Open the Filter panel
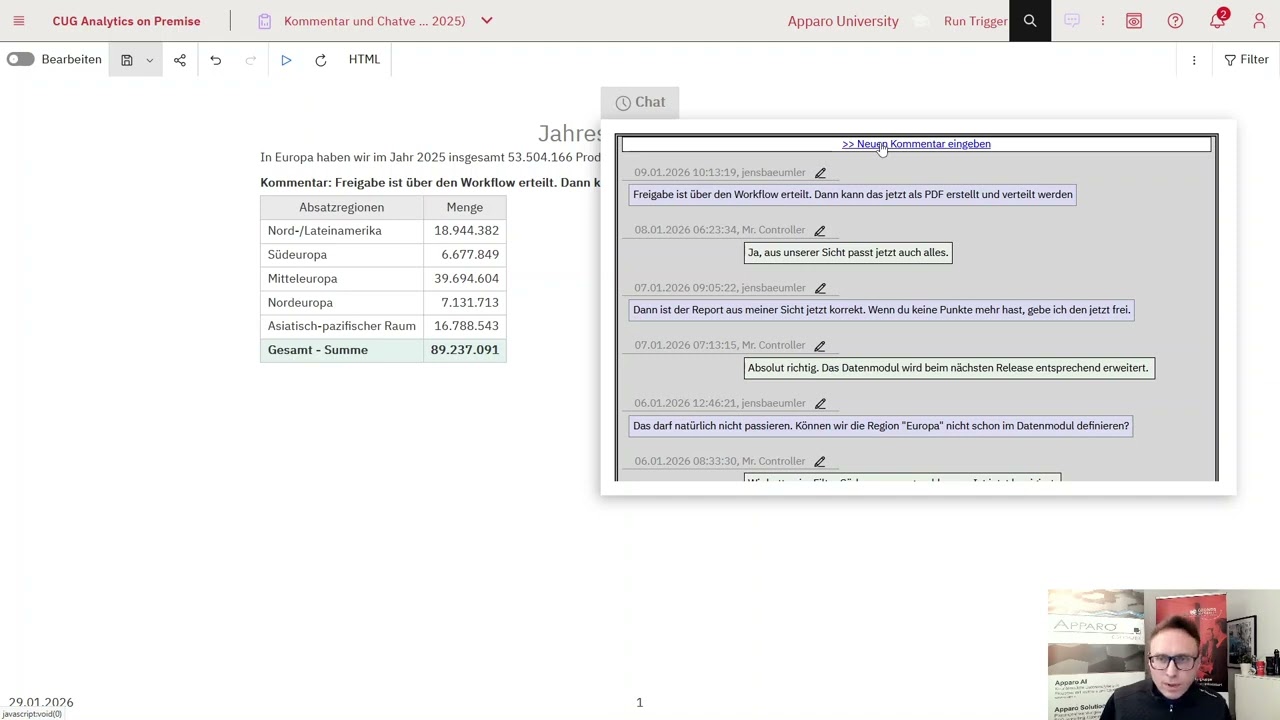This screenshot has width=1280, height=720. (1246, 60)
